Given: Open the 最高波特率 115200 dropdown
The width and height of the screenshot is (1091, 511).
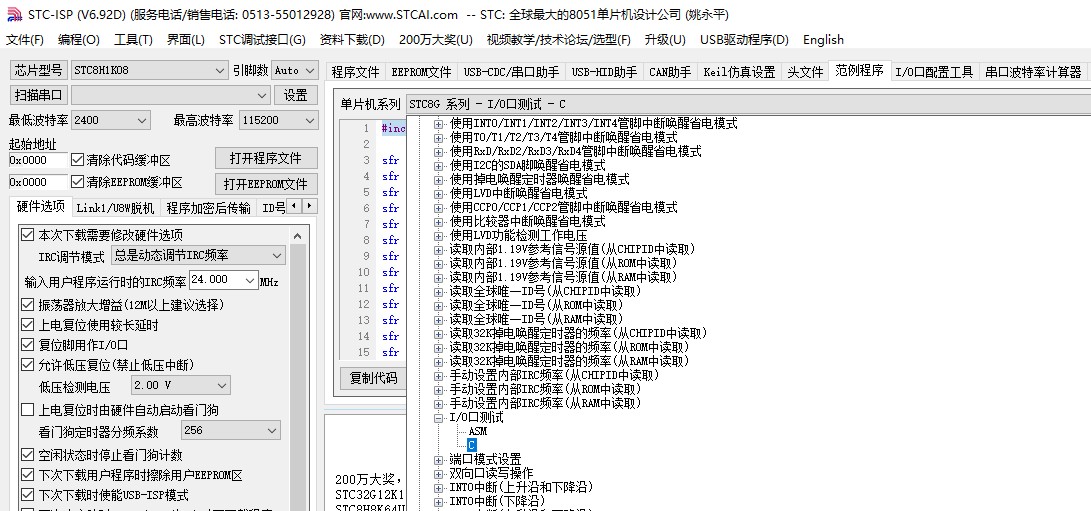Looking at the screenshot, I should [278, 120].
